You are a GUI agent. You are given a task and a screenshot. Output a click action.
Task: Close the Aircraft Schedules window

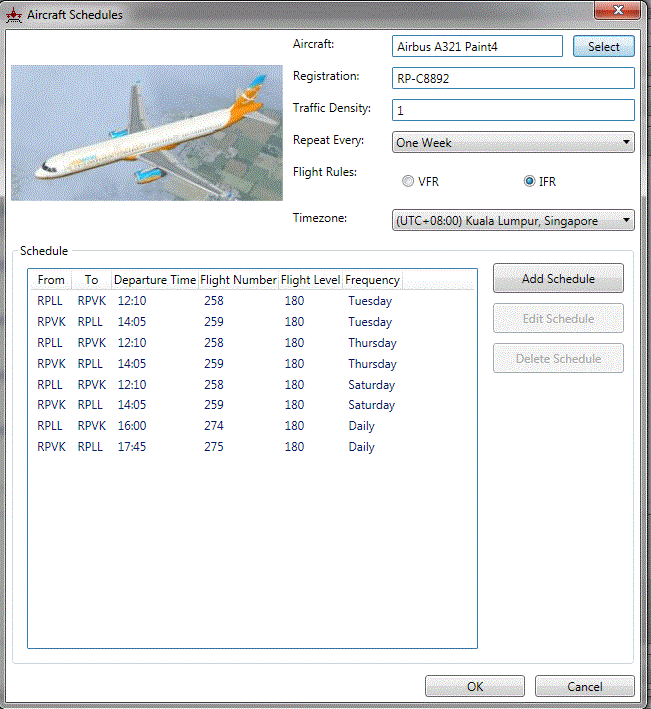coord(618,10)
